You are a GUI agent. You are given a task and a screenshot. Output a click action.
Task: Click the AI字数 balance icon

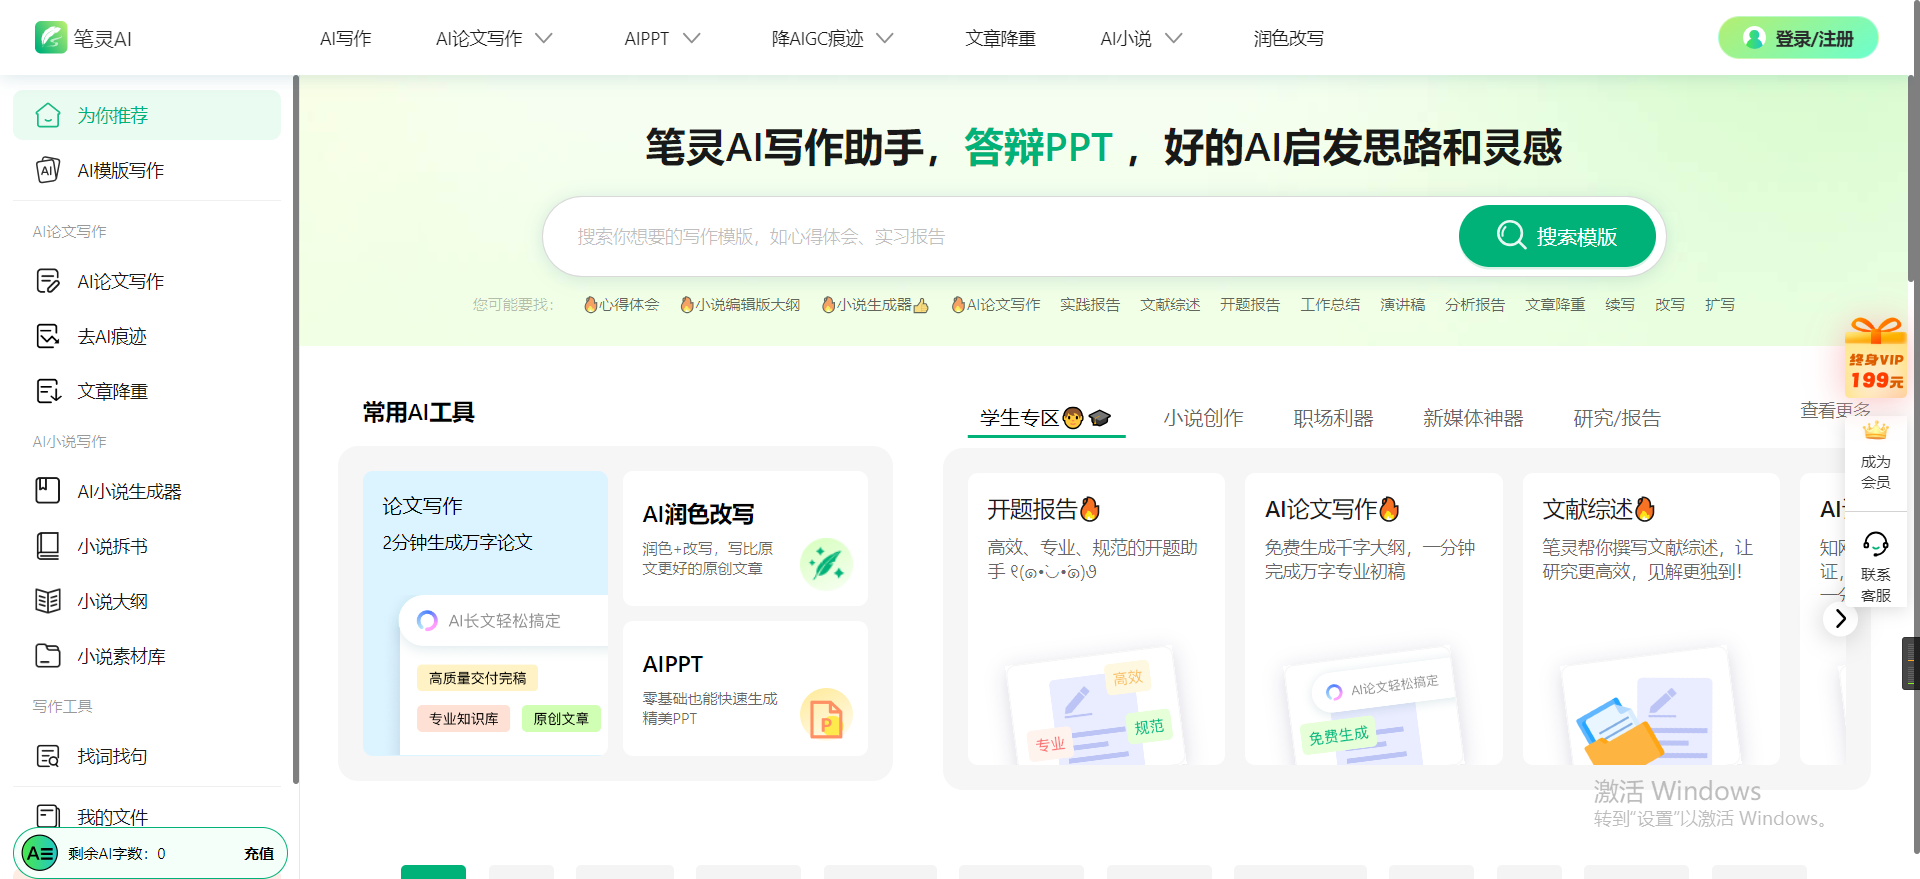point(40,853)
